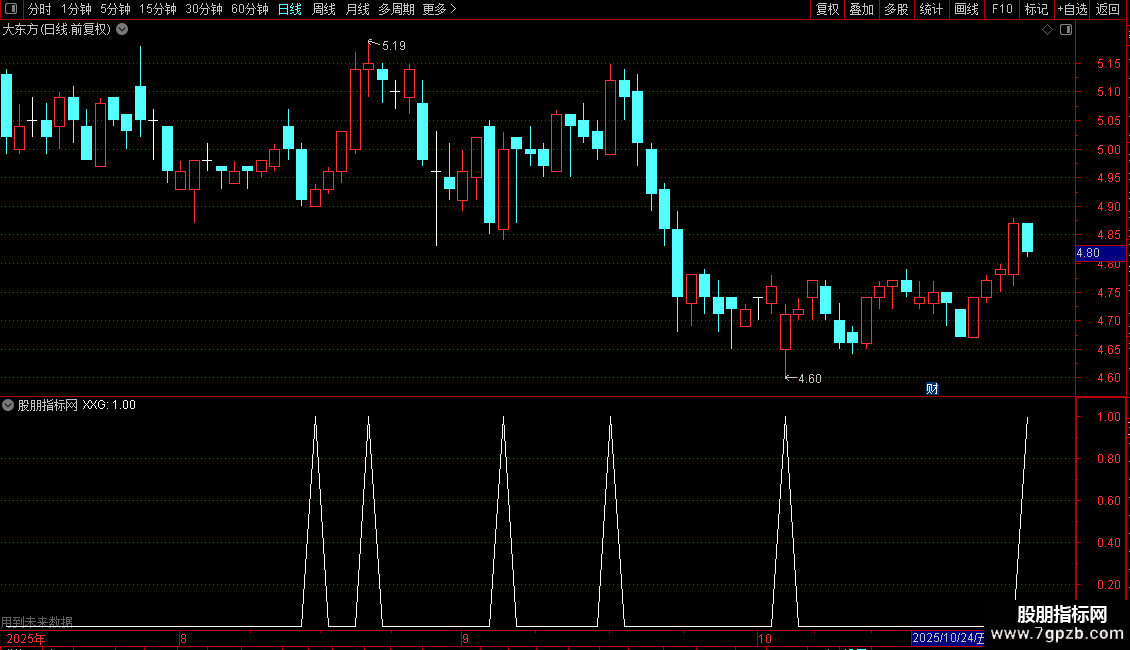This screenshot has height=650, width=1130.
Task: Select the 5分钟 period tab
Action: point(115,9)
